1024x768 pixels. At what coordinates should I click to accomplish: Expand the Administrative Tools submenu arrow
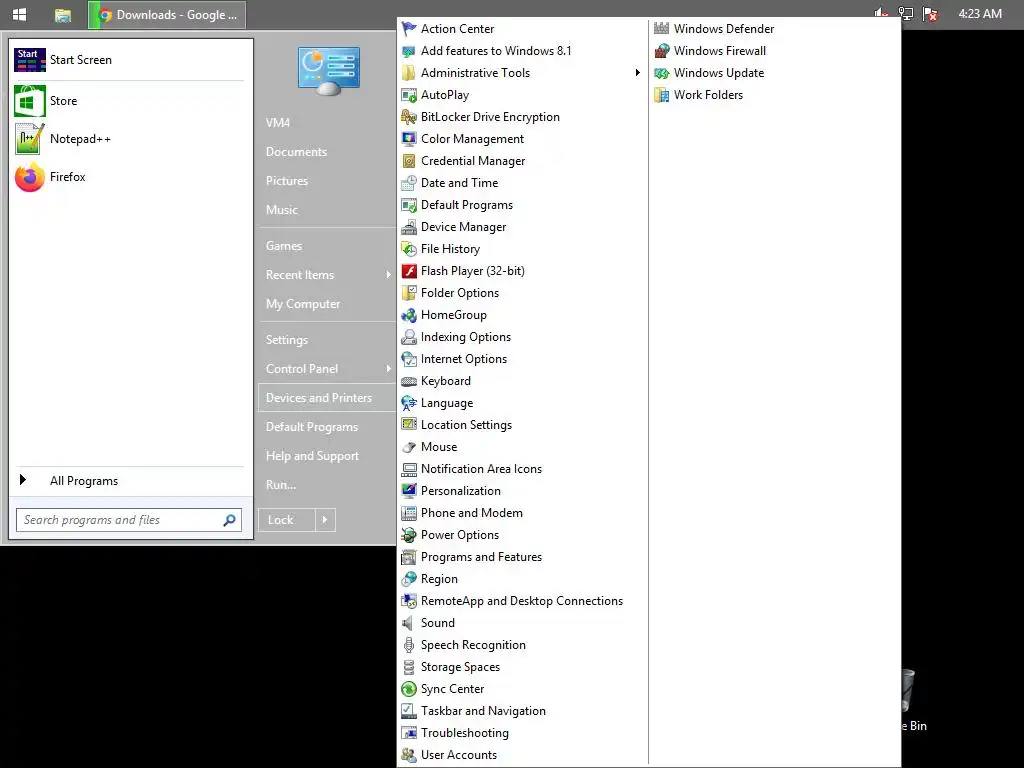(x=637, y=72)
